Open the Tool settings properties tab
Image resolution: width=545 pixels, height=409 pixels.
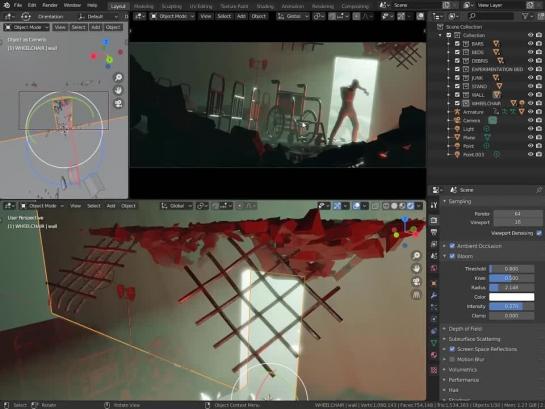tap(434, 205)
